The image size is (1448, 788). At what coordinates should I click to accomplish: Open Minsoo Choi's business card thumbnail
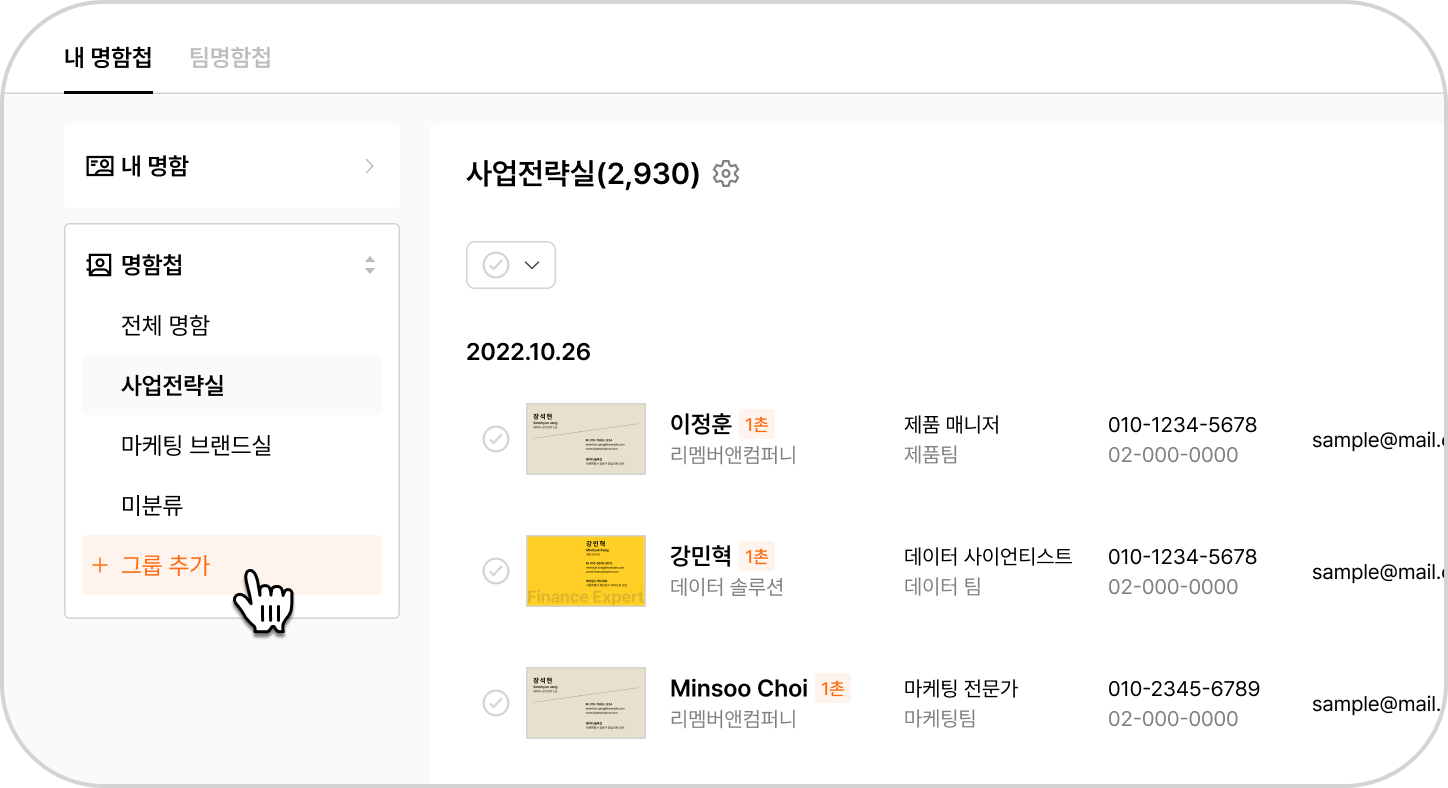pos(586,703)
